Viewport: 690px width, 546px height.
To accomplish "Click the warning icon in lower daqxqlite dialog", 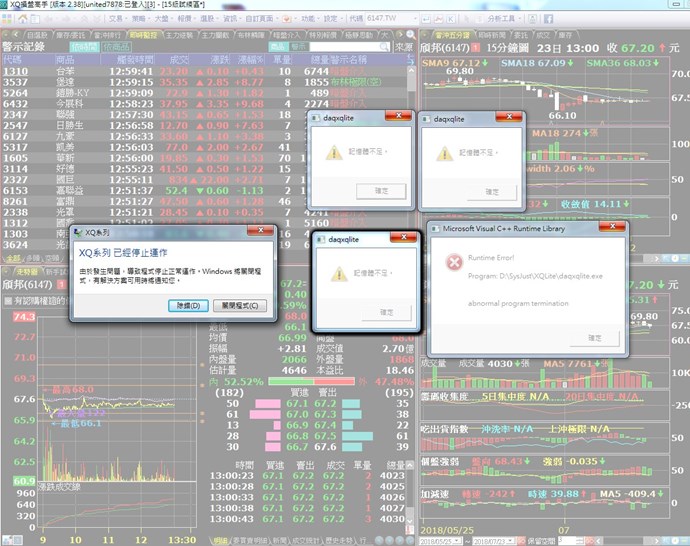I will [339, 274].
